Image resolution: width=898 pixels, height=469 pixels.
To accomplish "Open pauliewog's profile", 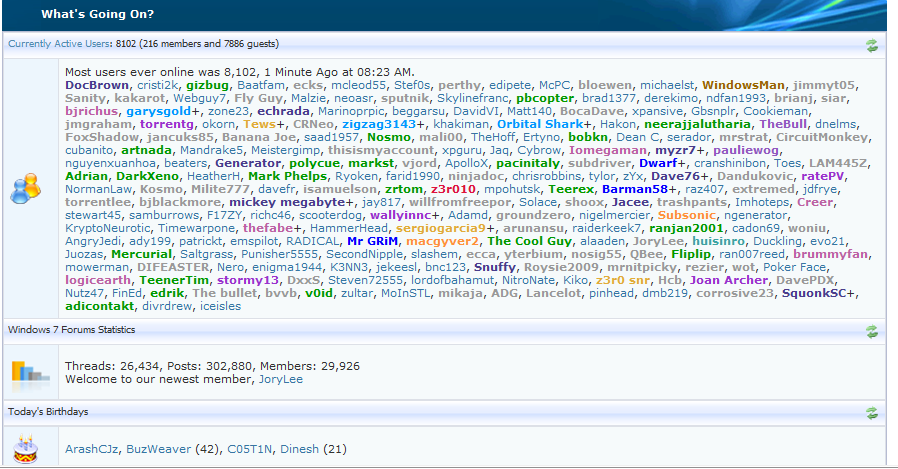I will click(x=746, y=150).
